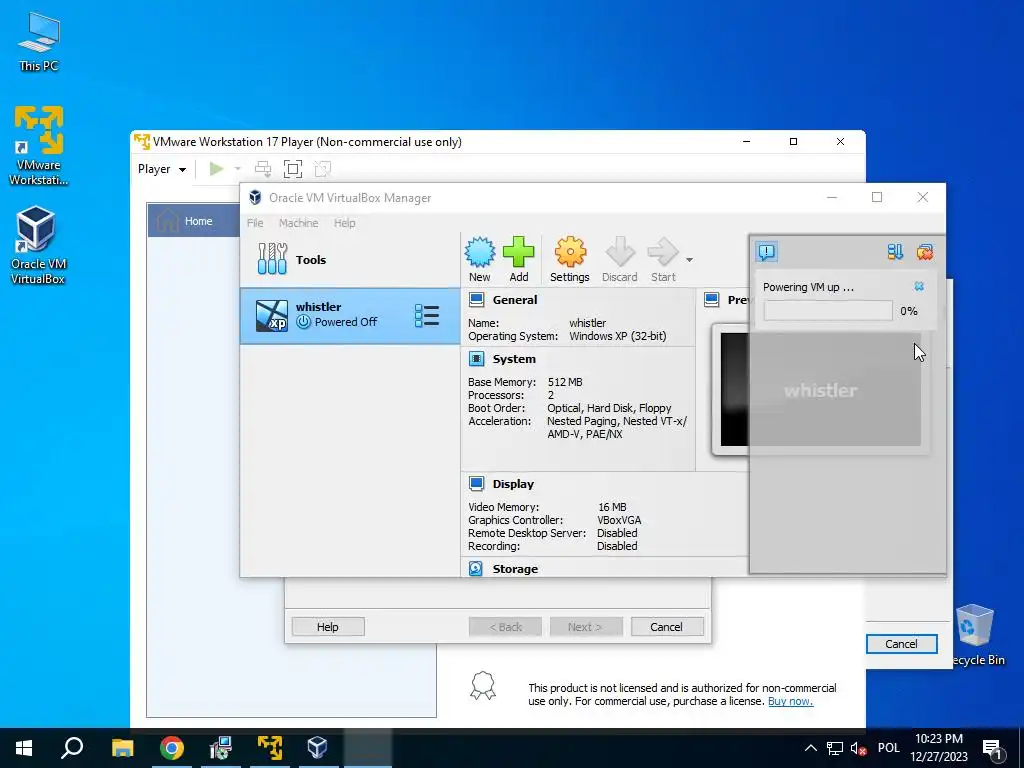Open File Explorer from the taskbar
This screenshot has width=1024, height=768.
click(122, 748)
